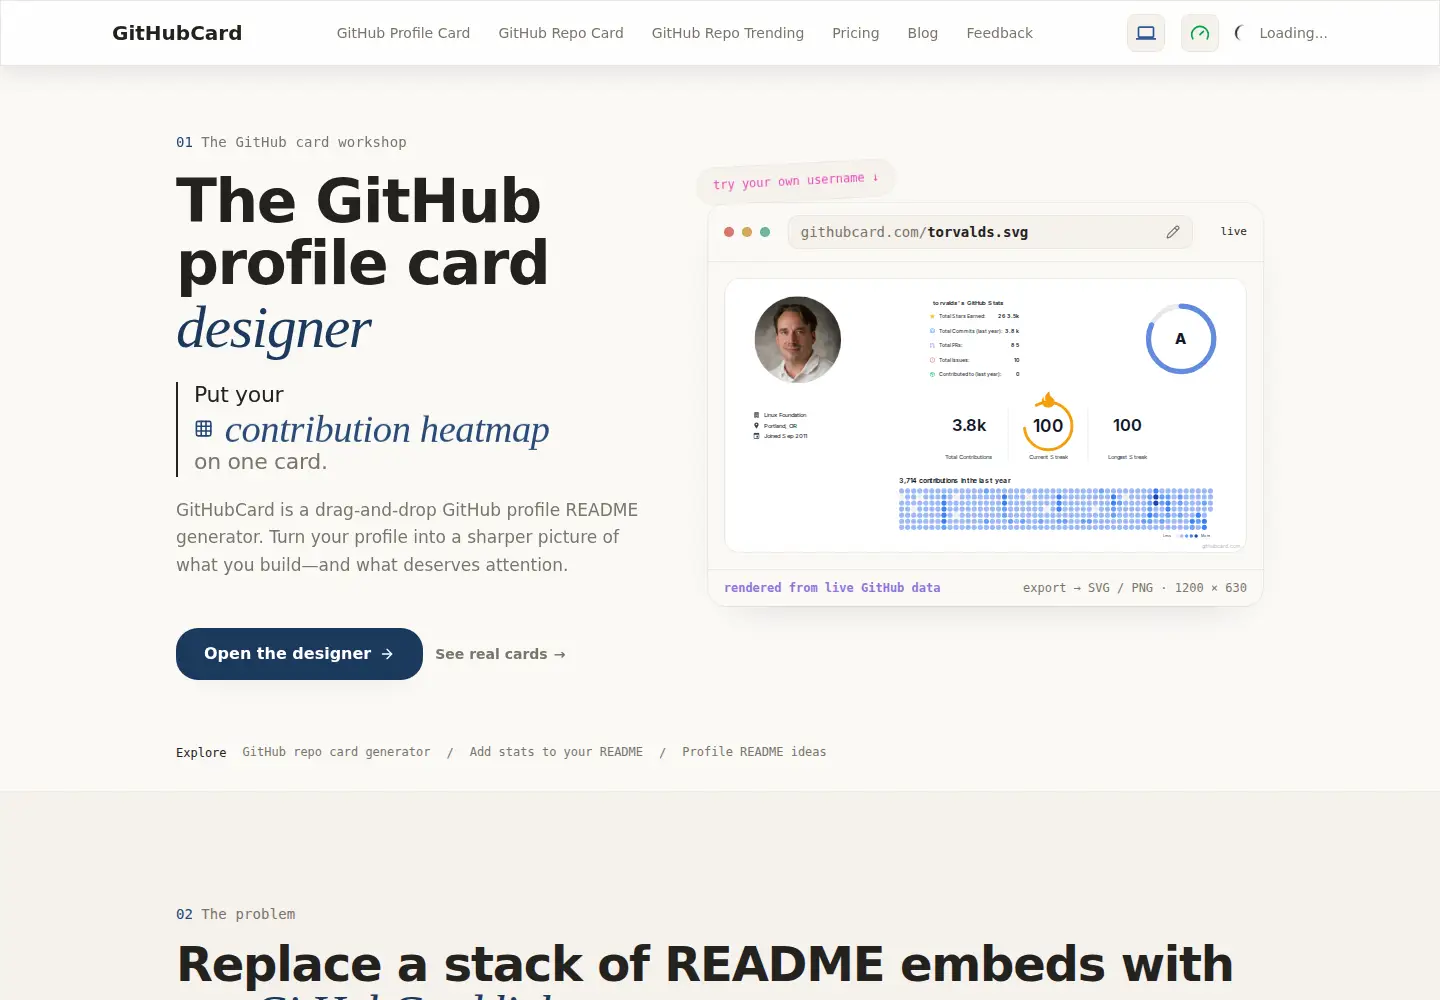Click the Total Stars Earned stat row
1440x1000 pixels.
(x=975, y=316)
